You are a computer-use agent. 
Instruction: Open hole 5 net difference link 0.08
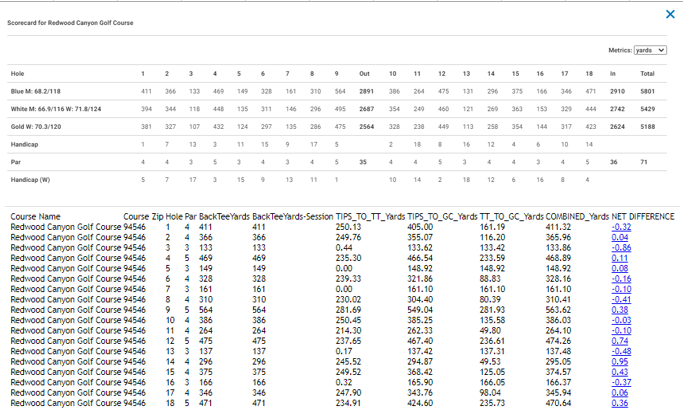(619, 268)
